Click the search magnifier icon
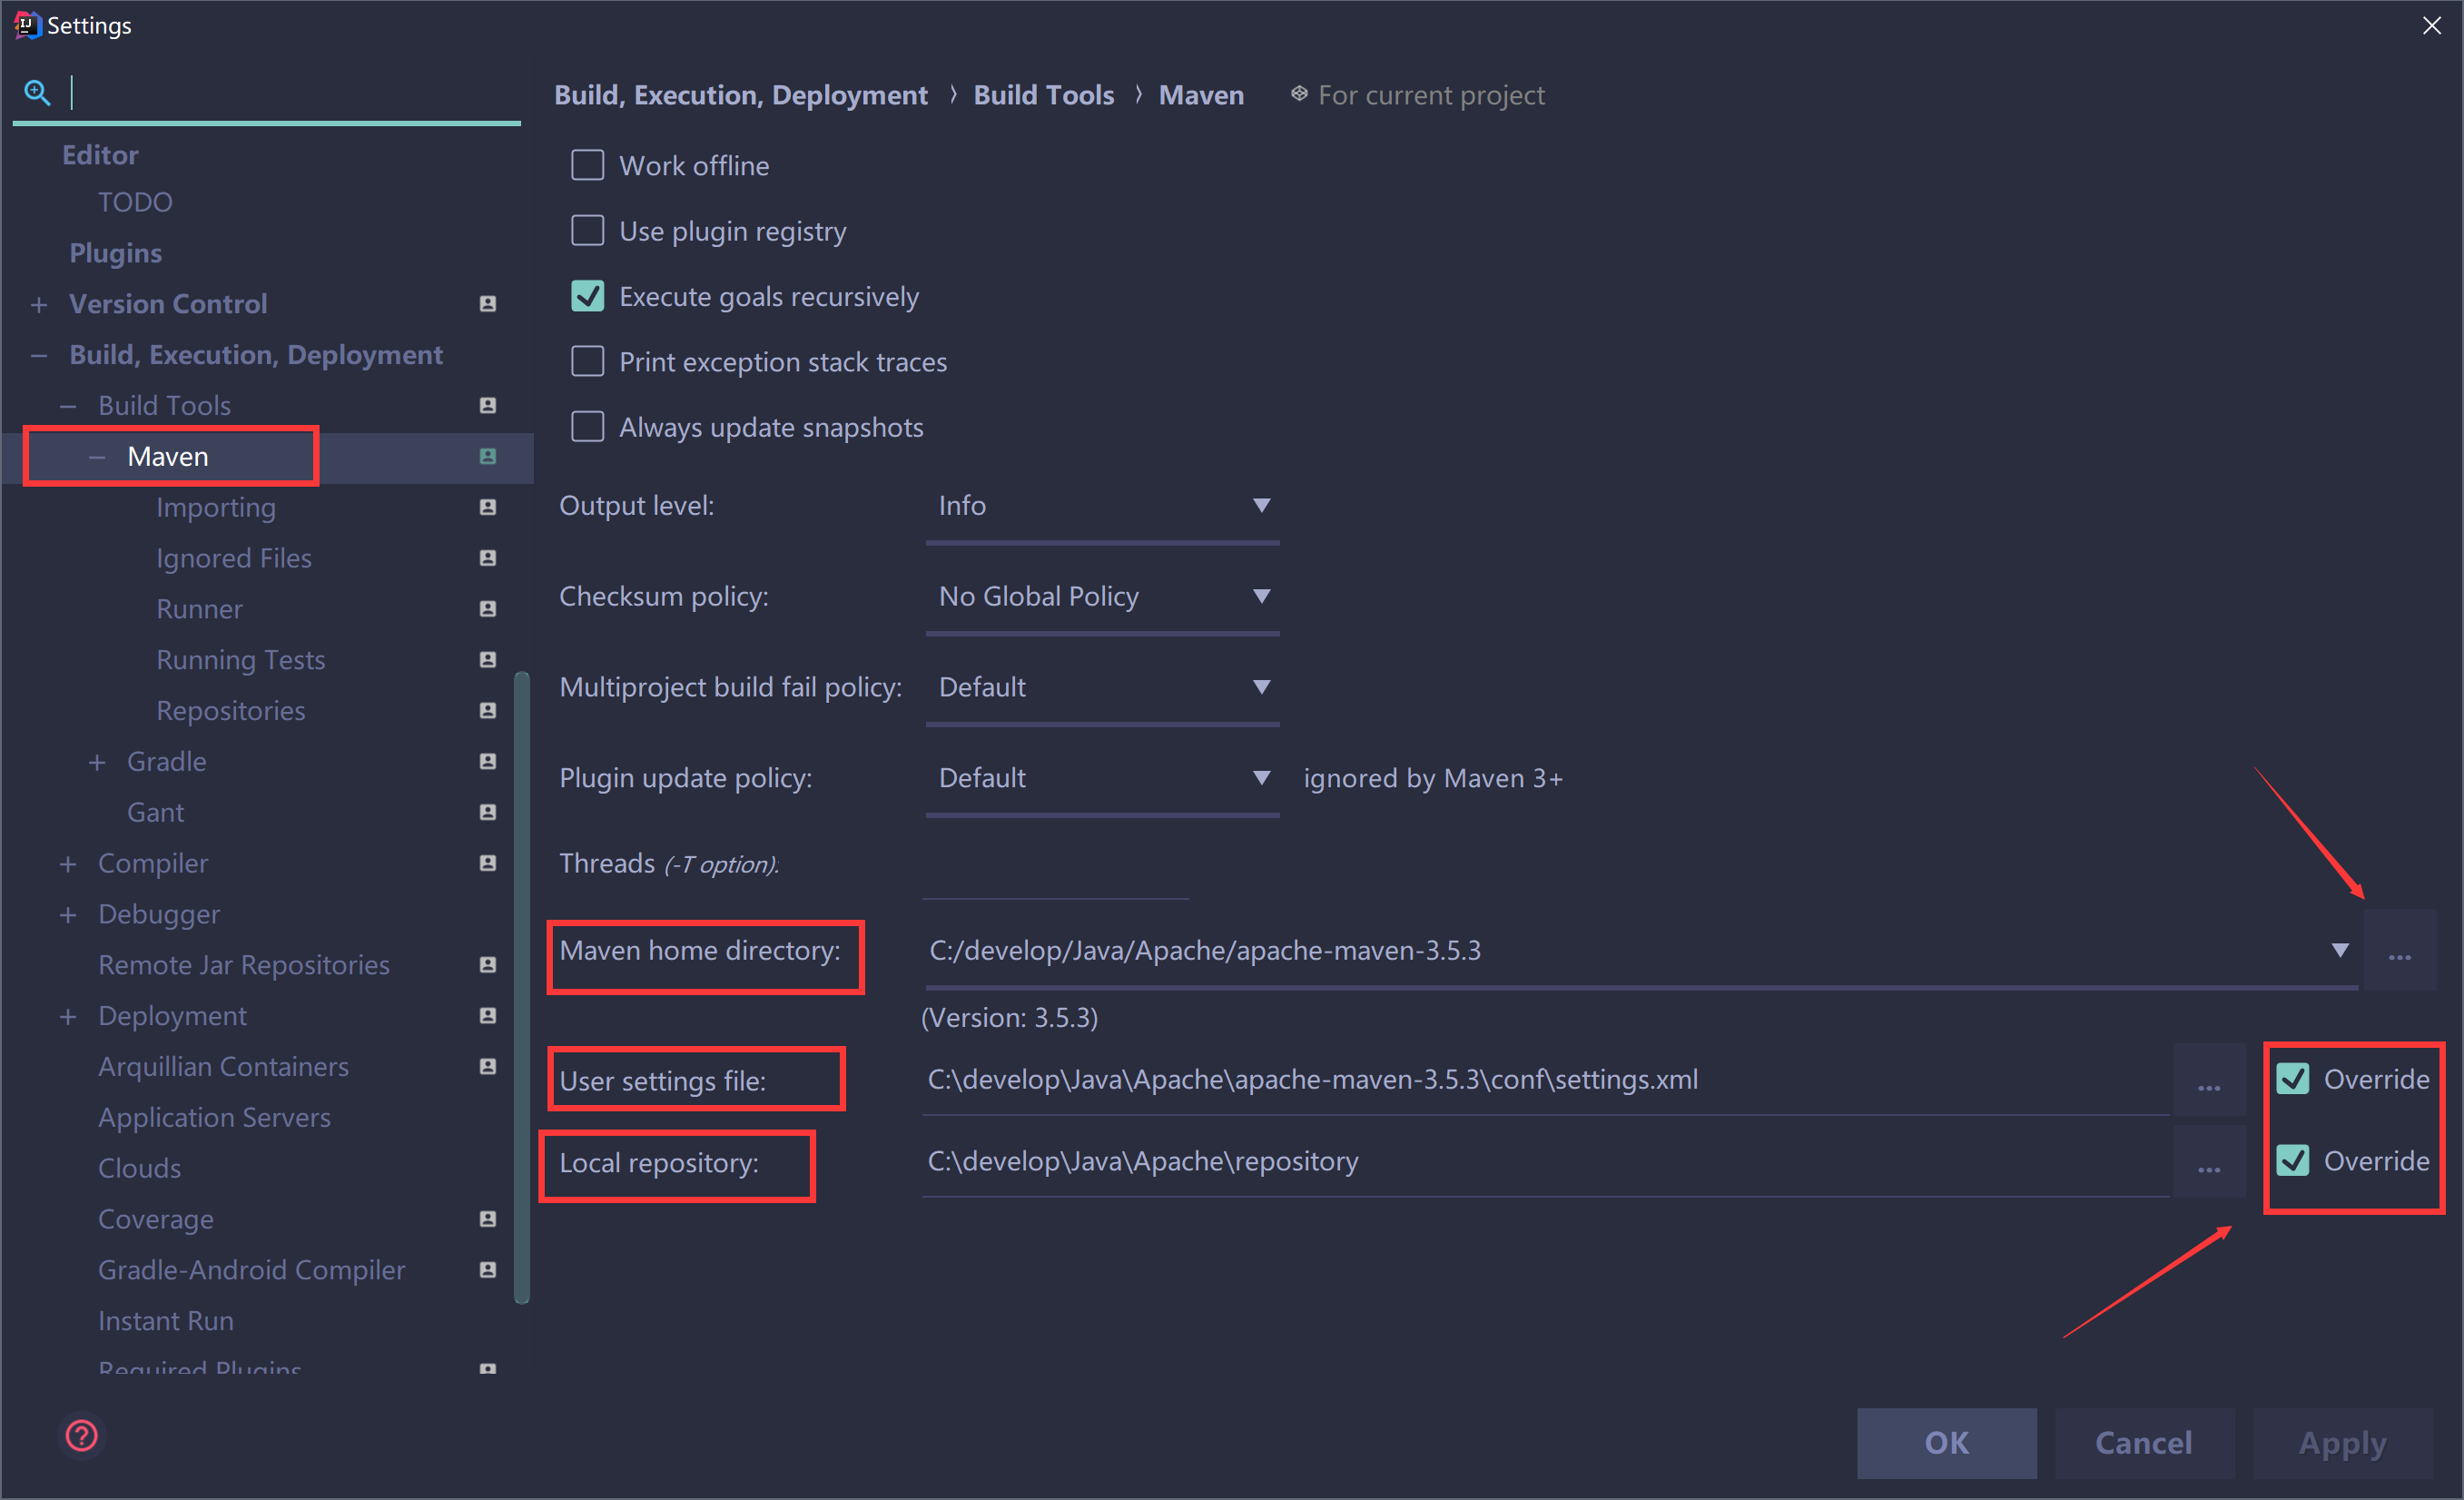2464x1500 pixels. (x=37, y=92)
